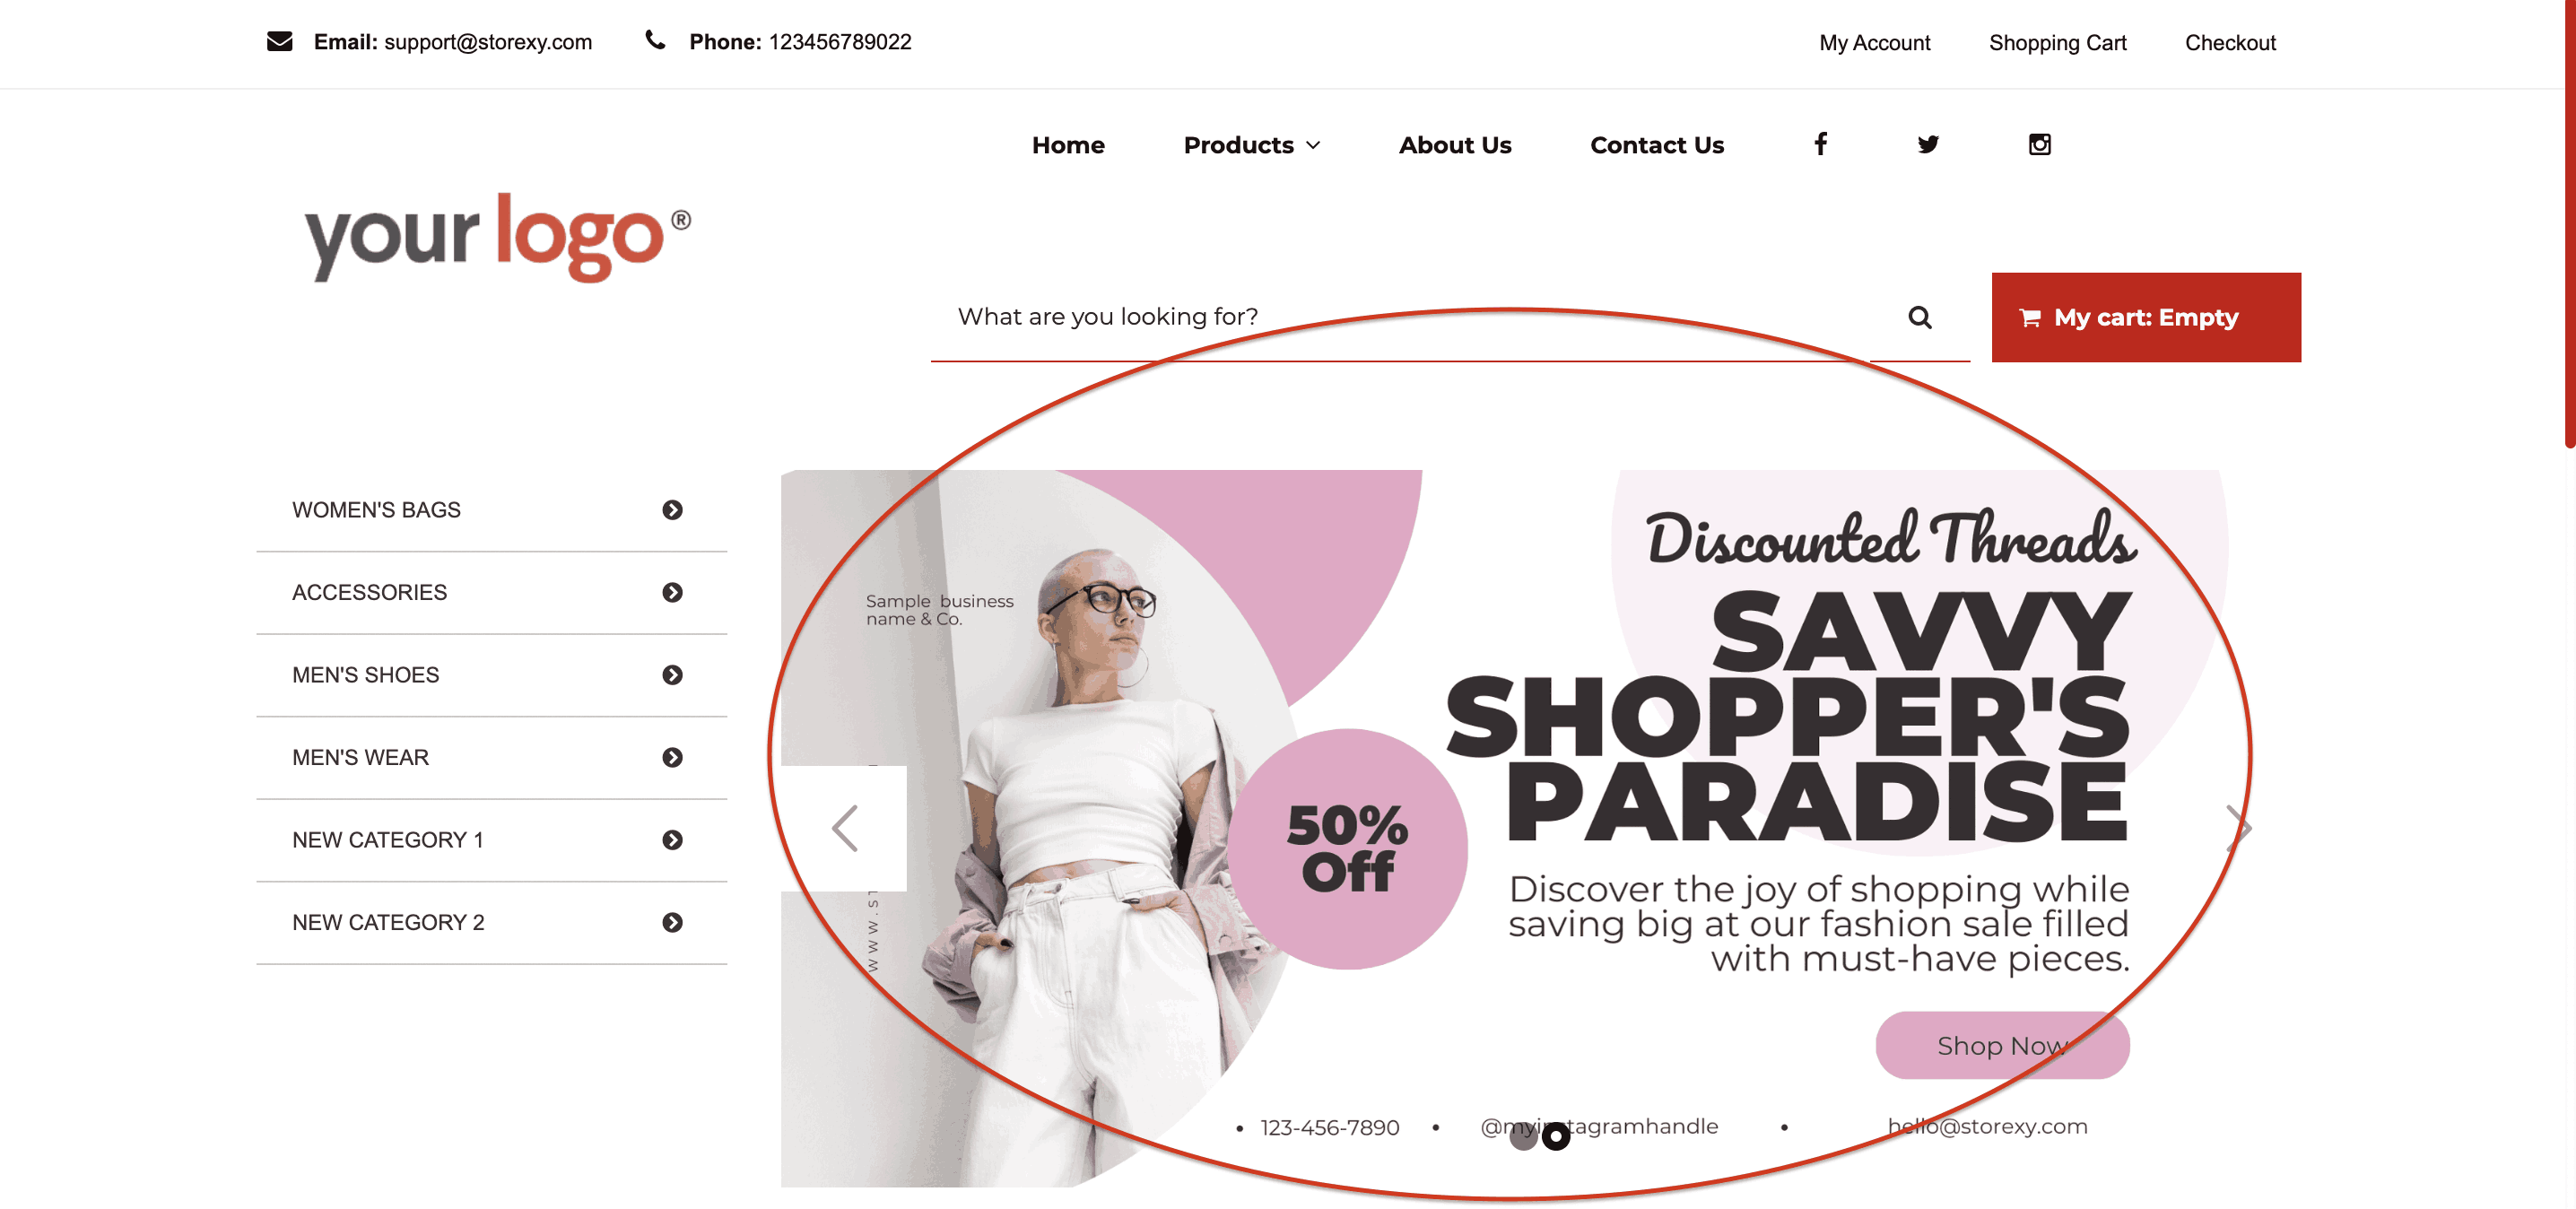
Task: Open the Instagram social icon
Action: (2039, 144)
